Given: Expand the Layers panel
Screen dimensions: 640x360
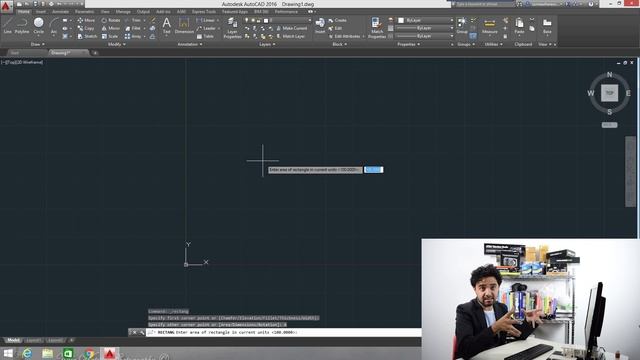Looking at the screenshot, I should click(x=267, y=44).
